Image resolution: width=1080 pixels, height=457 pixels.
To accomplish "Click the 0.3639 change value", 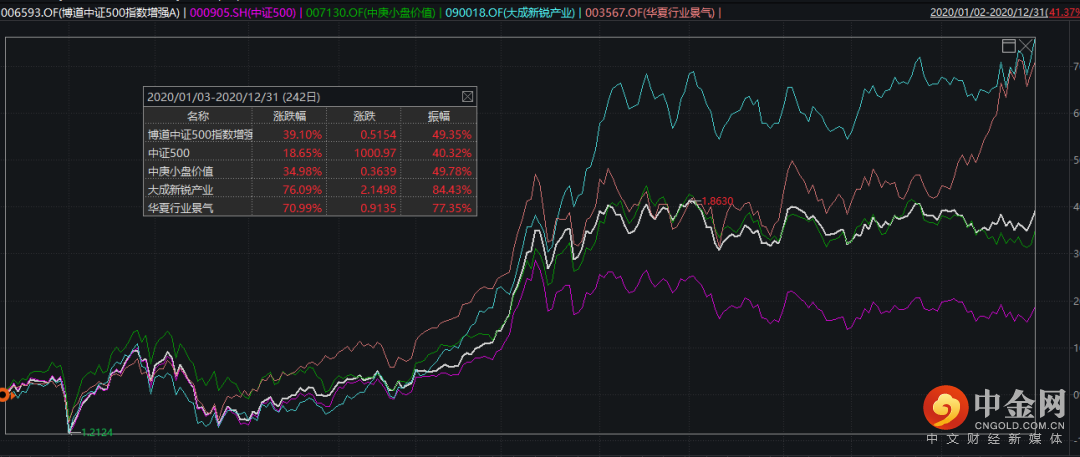I will click(379, 172).
